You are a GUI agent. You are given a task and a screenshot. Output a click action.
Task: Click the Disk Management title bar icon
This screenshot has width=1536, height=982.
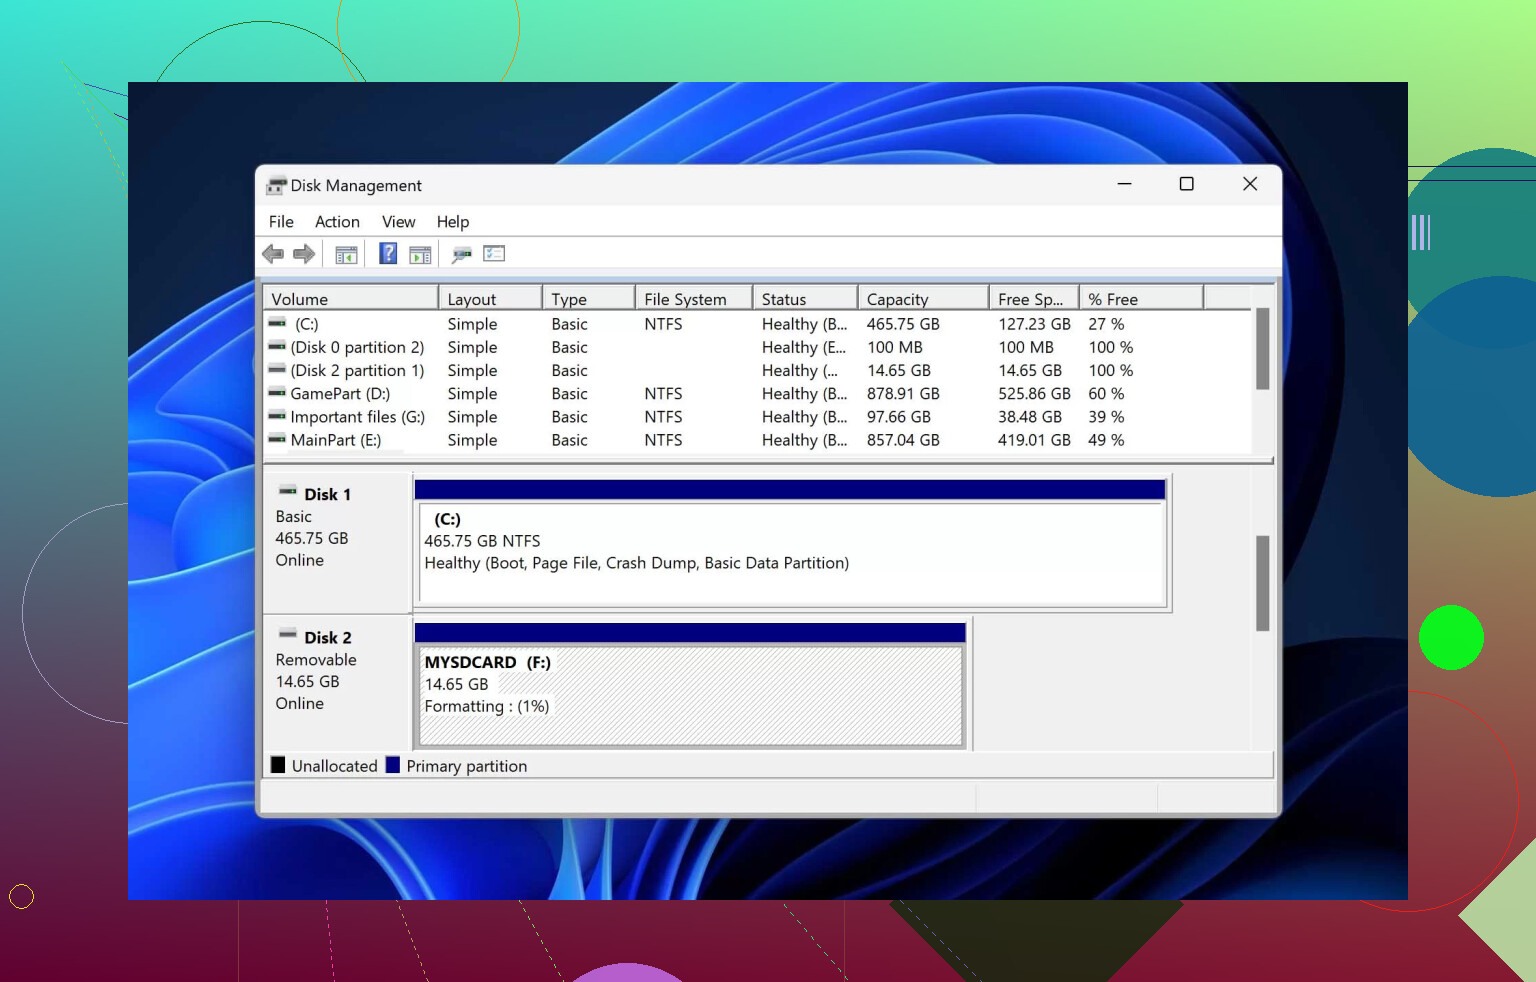coord(276,186)
